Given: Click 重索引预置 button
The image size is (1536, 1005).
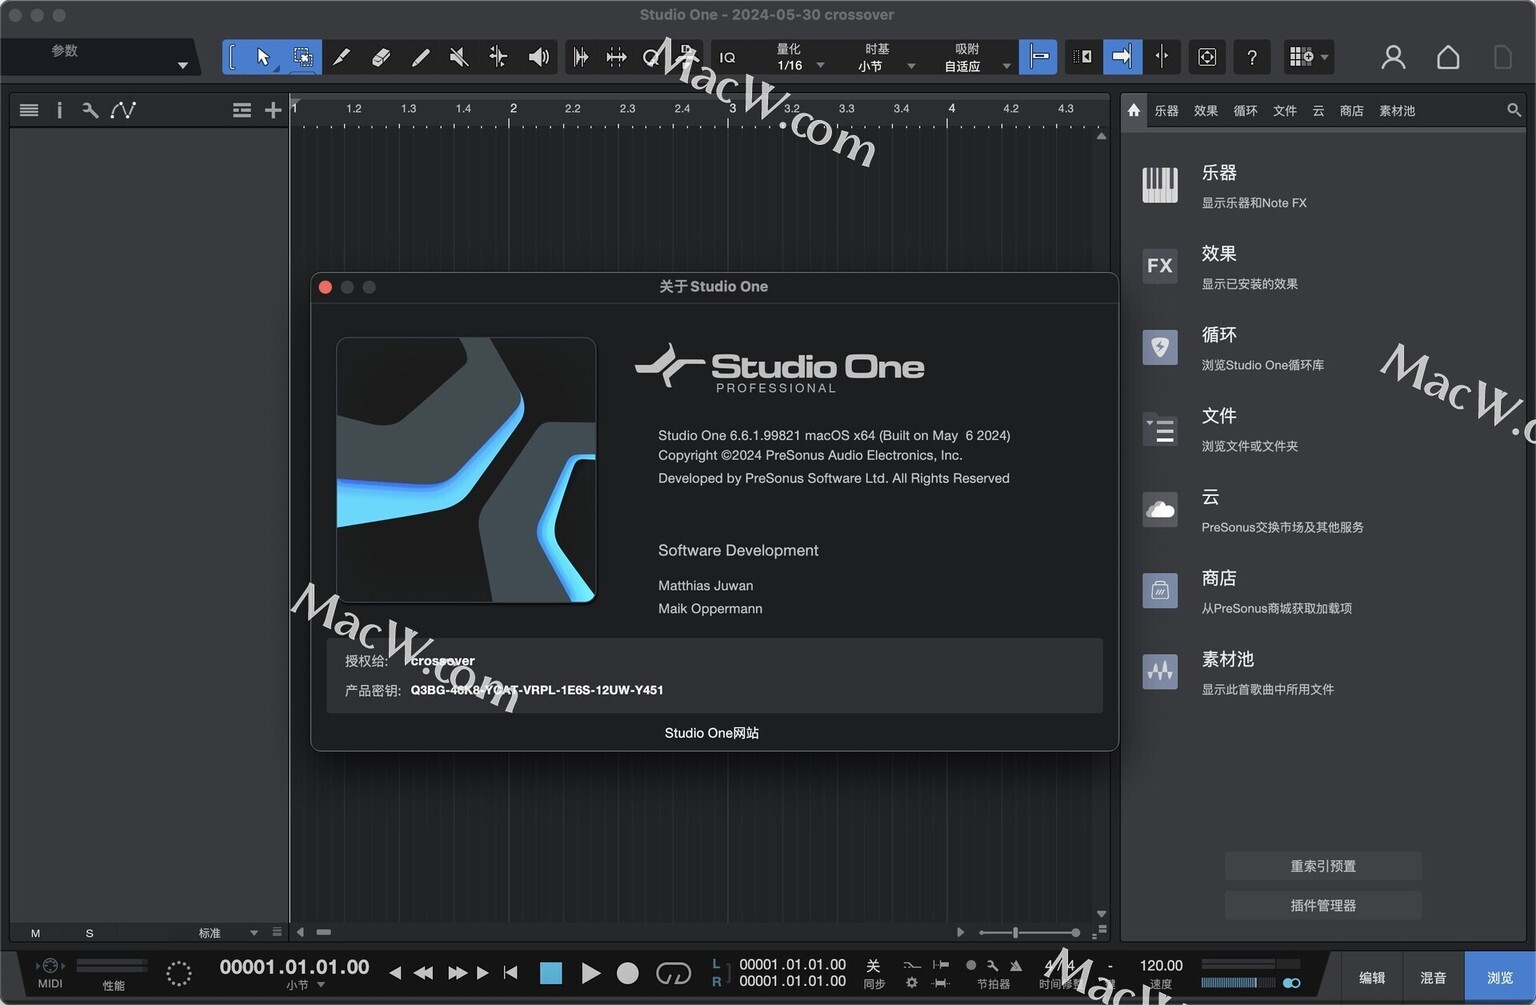Looking at the screenshot, I should tap(1323, 866).
